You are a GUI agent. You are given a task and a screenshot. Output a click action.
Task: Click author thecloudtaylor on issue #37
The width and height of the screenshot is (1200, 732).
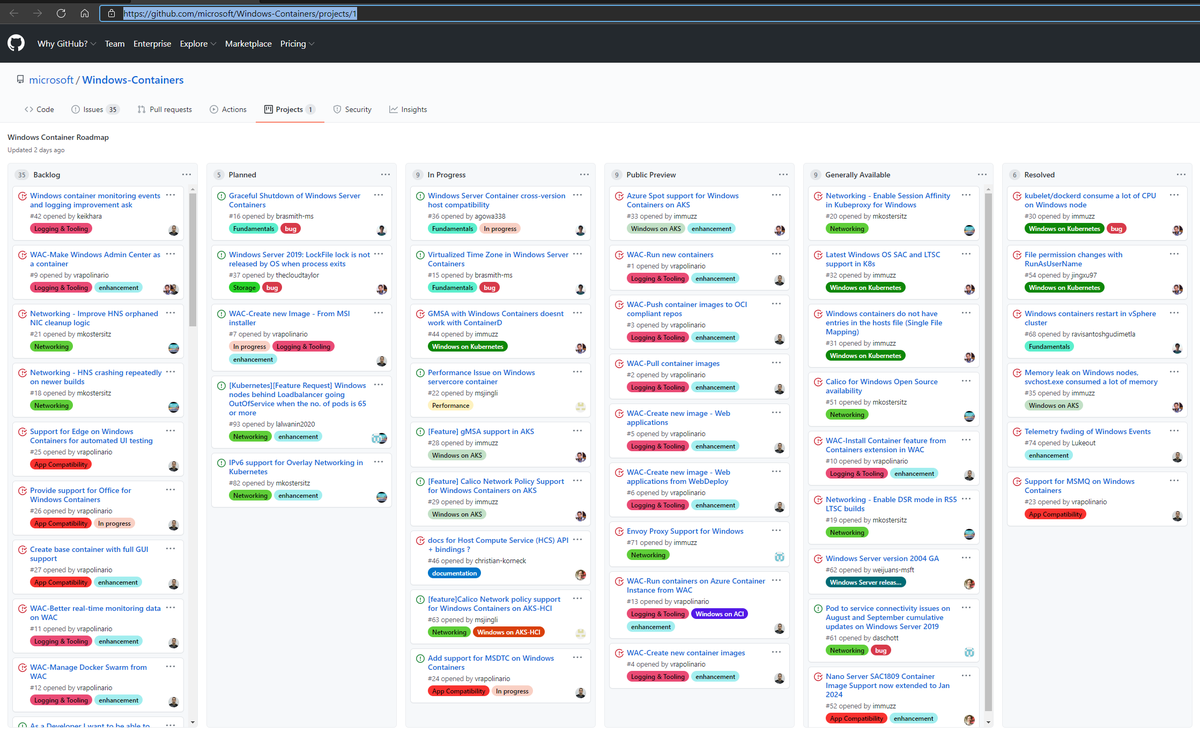click(x=297, y=275)
